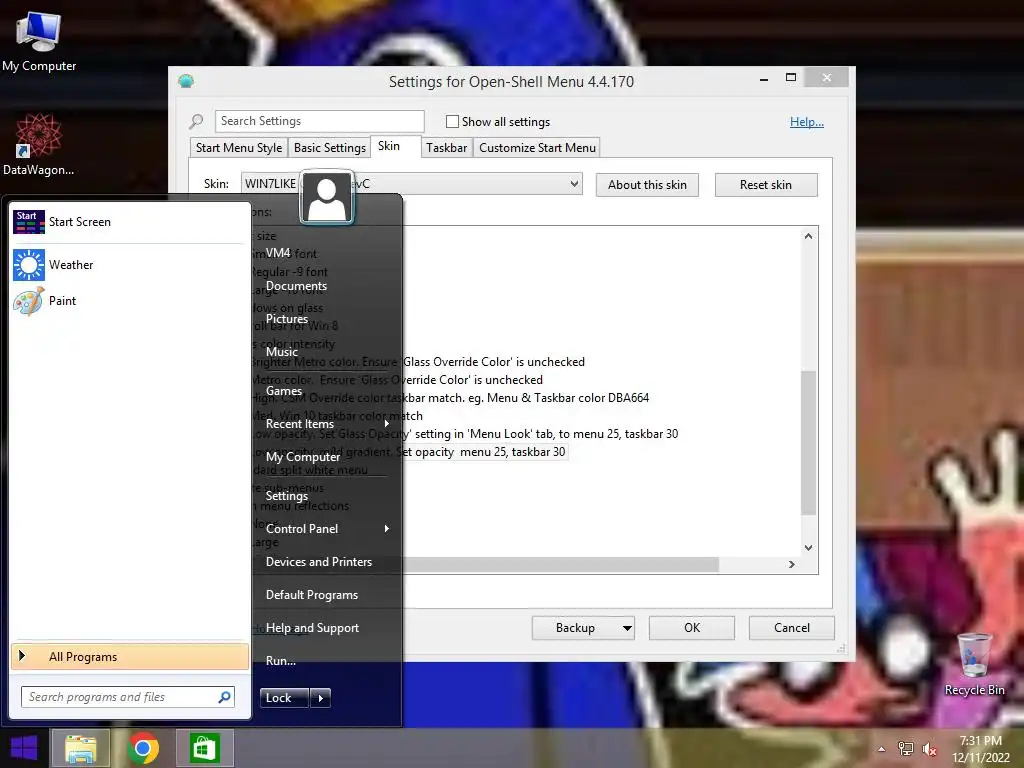1024x768 pixels.
Task: Click the About this skin button
Action: click(x=647, y=185)
